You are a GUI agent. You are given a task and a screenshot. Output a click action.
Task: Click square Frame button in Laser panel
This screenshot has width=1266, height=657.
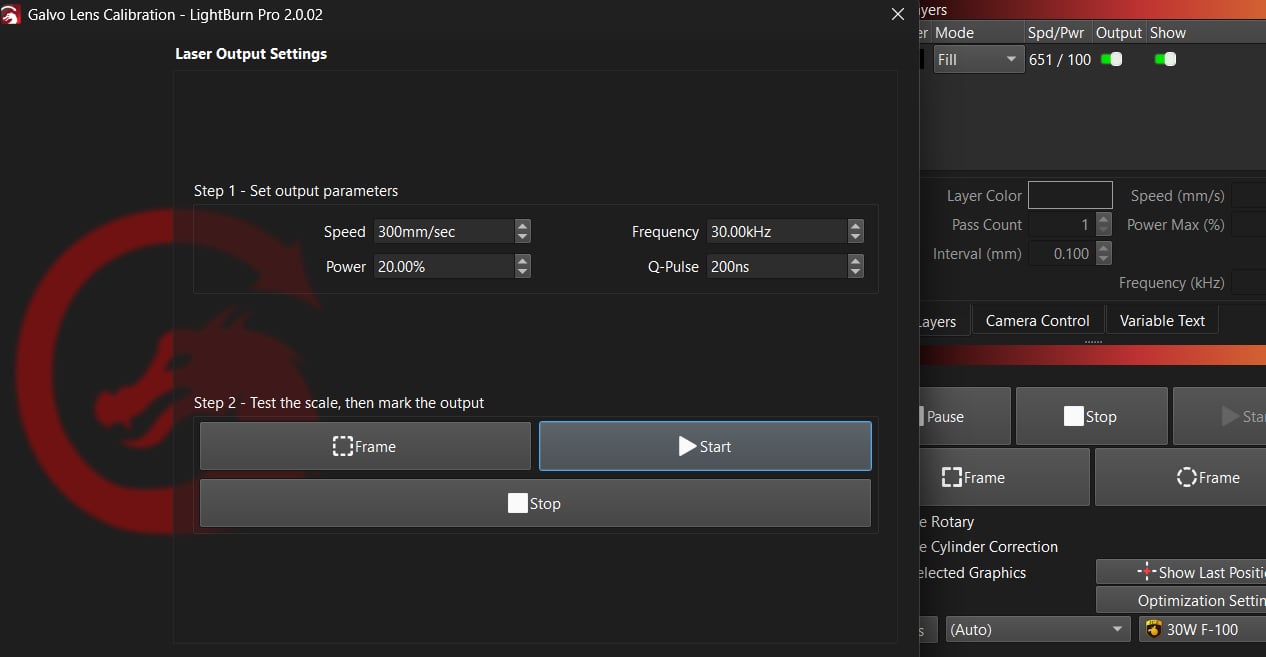[1004, 477]
